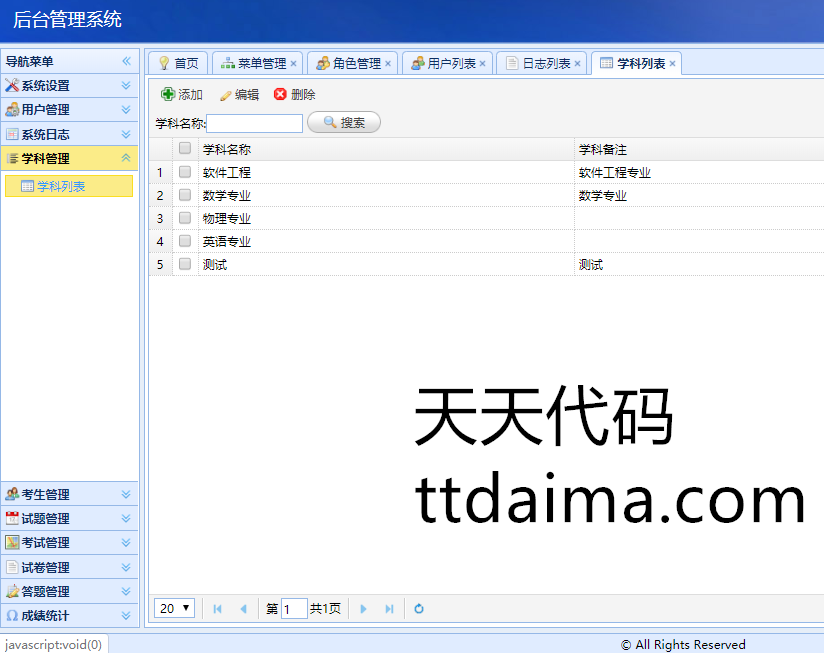Viewport: 824px width, 653px height.
Task: Close the 菜单管理 tab
Action: [x=293, y=64]
